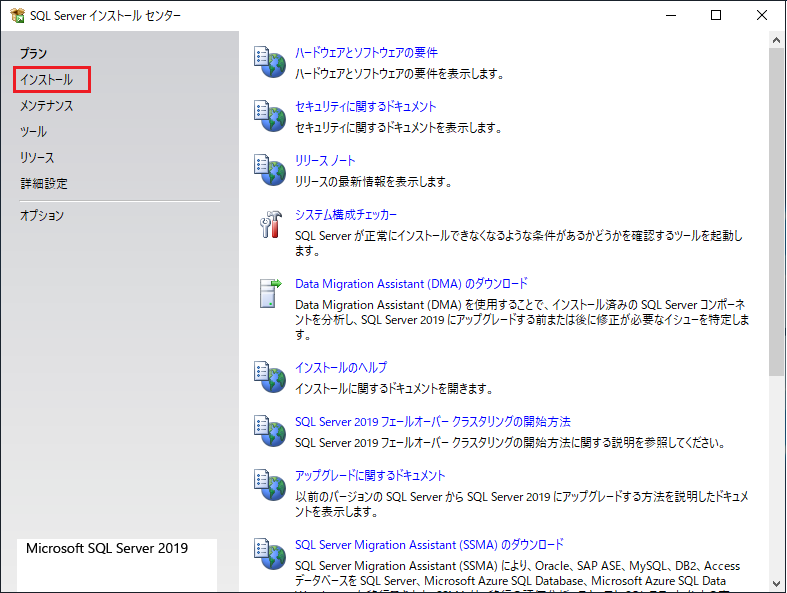Viewport: 787px width, 593px height.
Task: Click the description ハードウェアとソフトウェアの要件を表示します。
Action: click(x=400, y=74)
